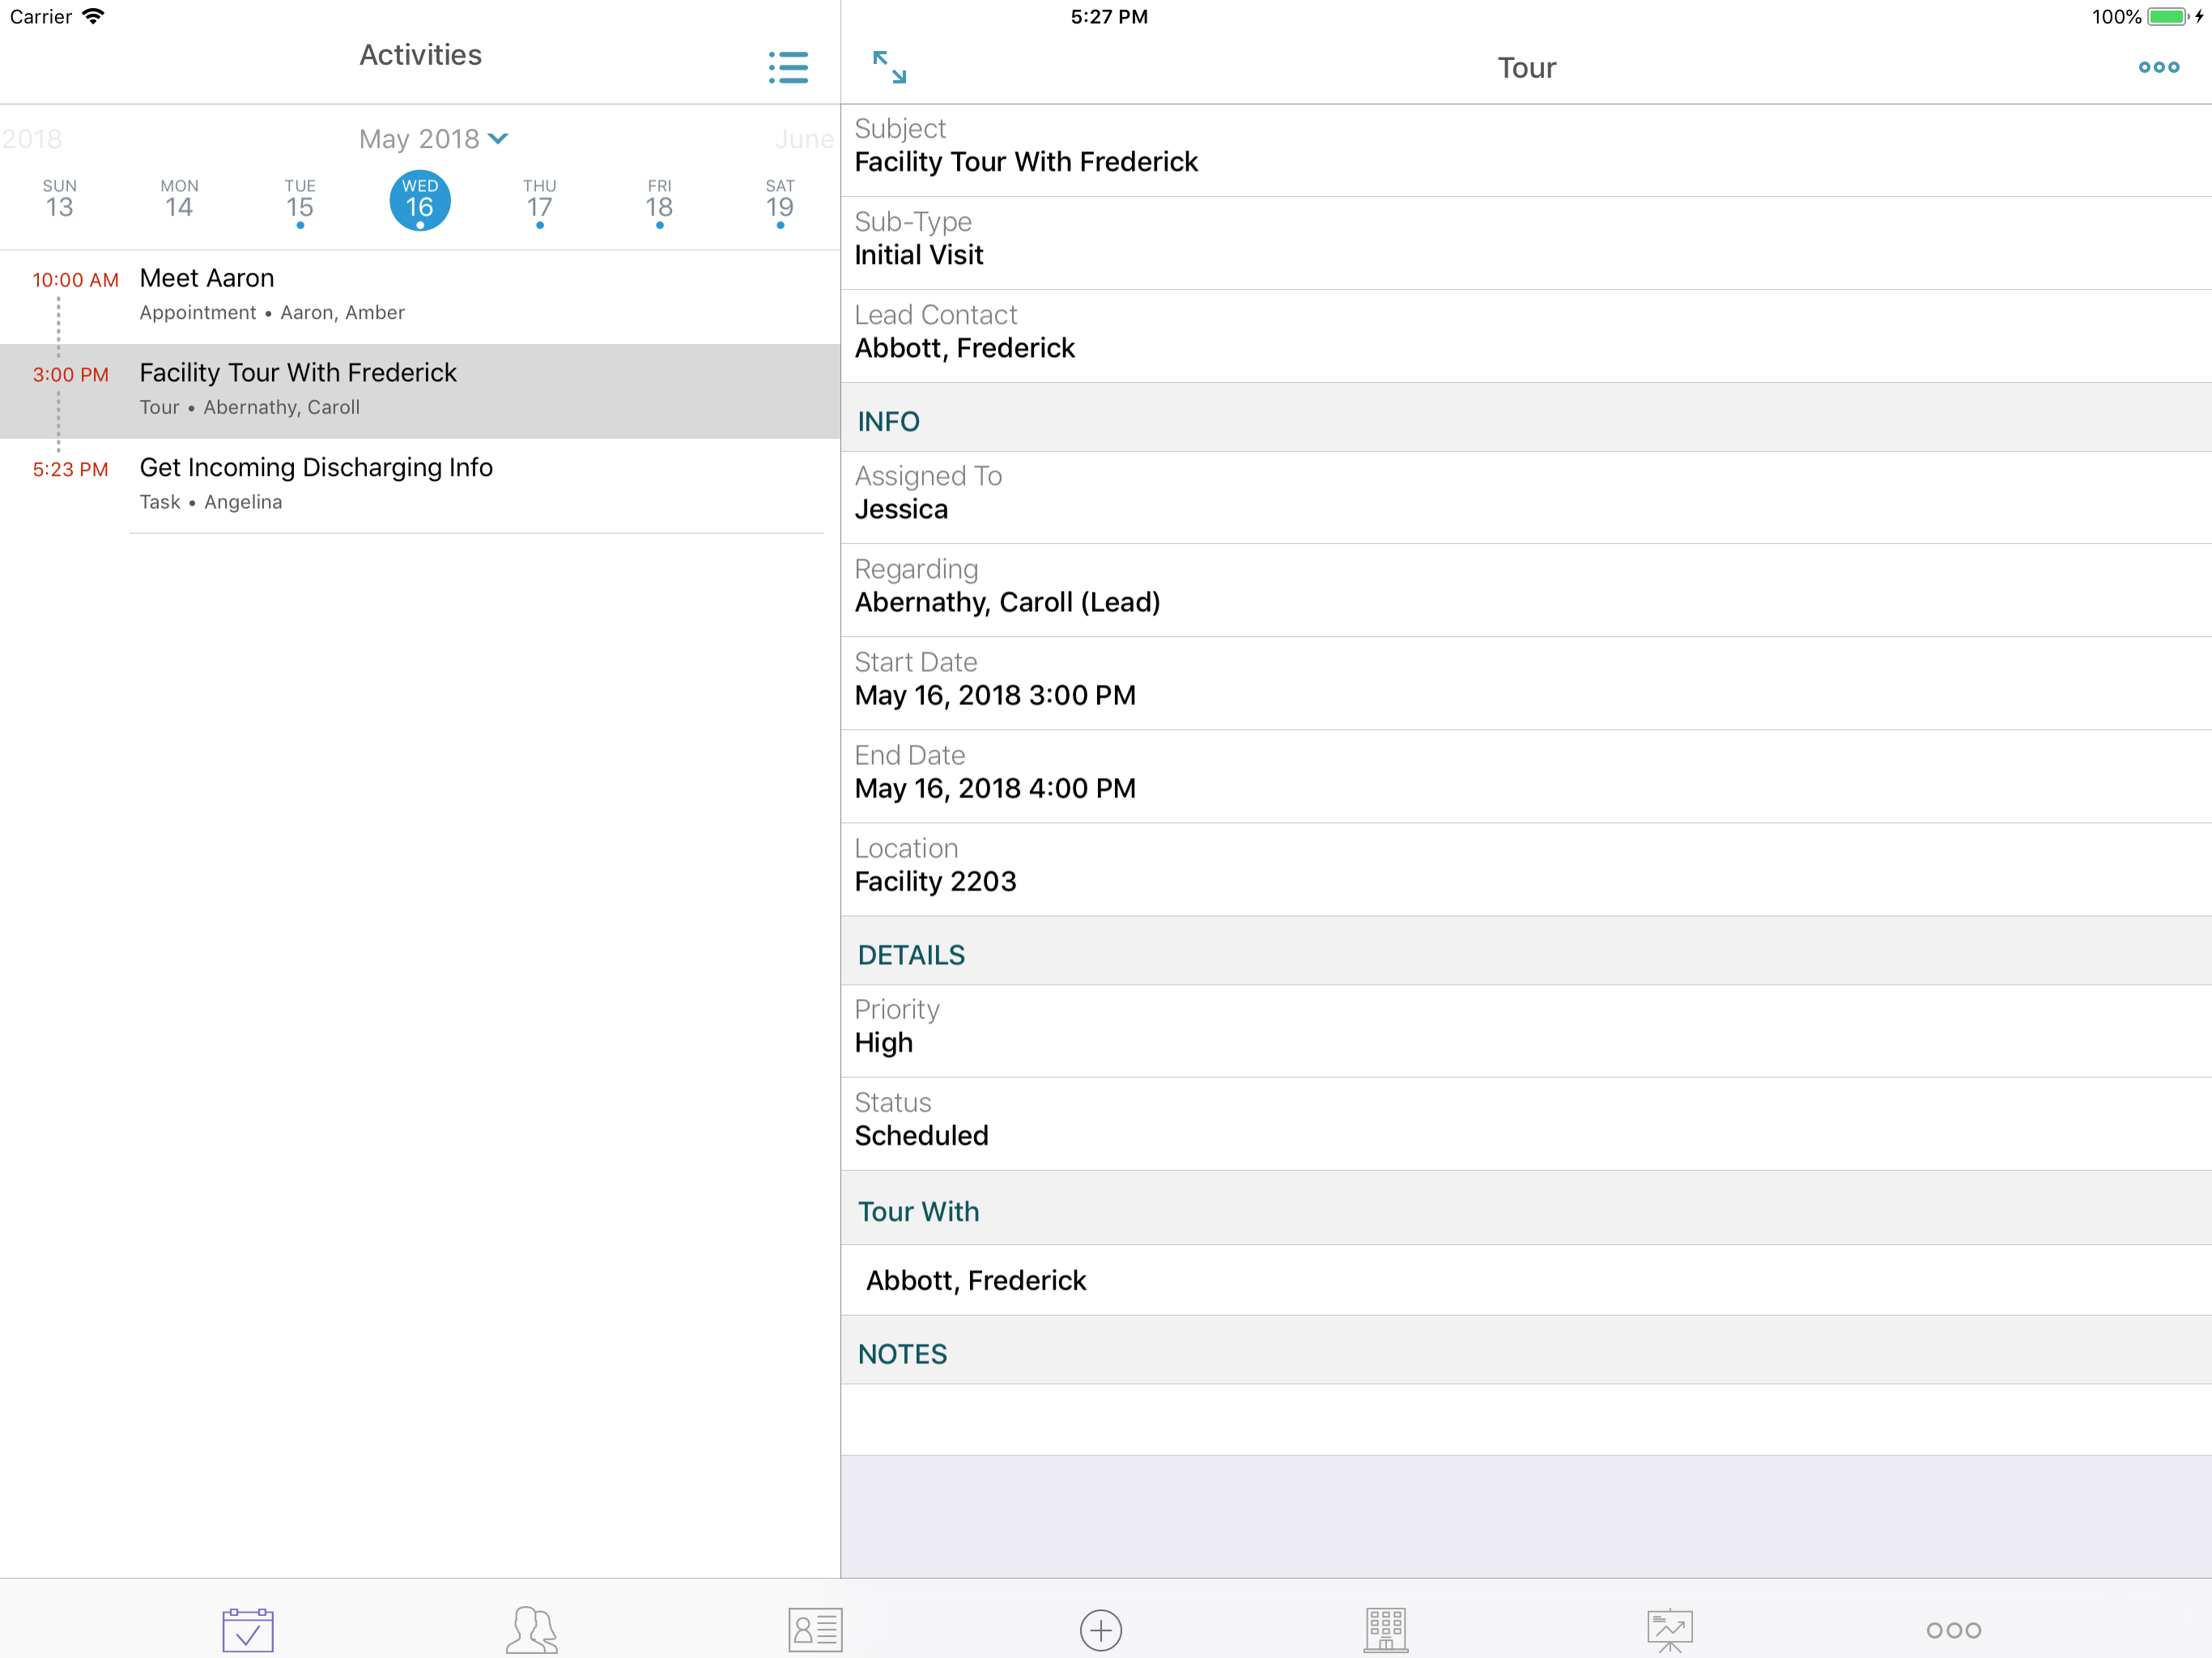The height and width of the screenshot is (1658, 2212).
Task: Open the Facilities building icon tab
Action: 1385,1629
